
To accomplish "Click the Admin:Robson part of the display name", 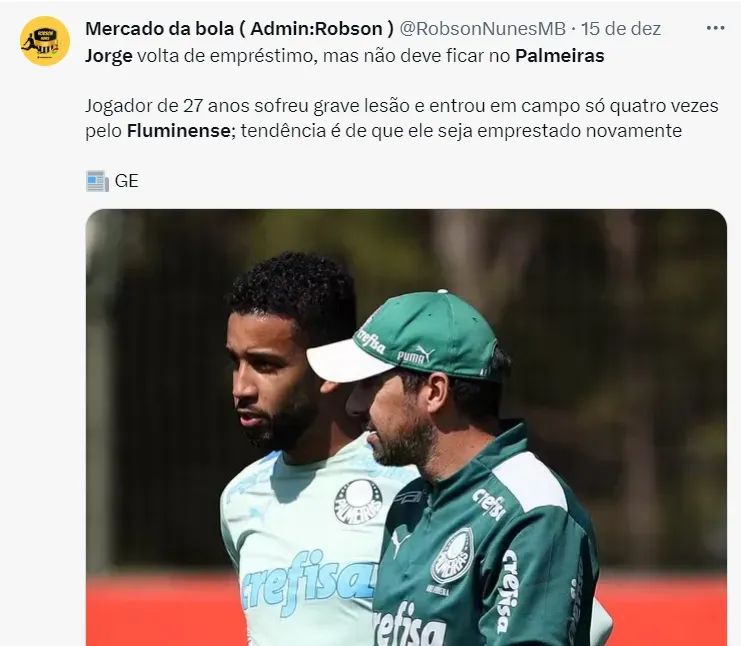I will click(316, 29).
